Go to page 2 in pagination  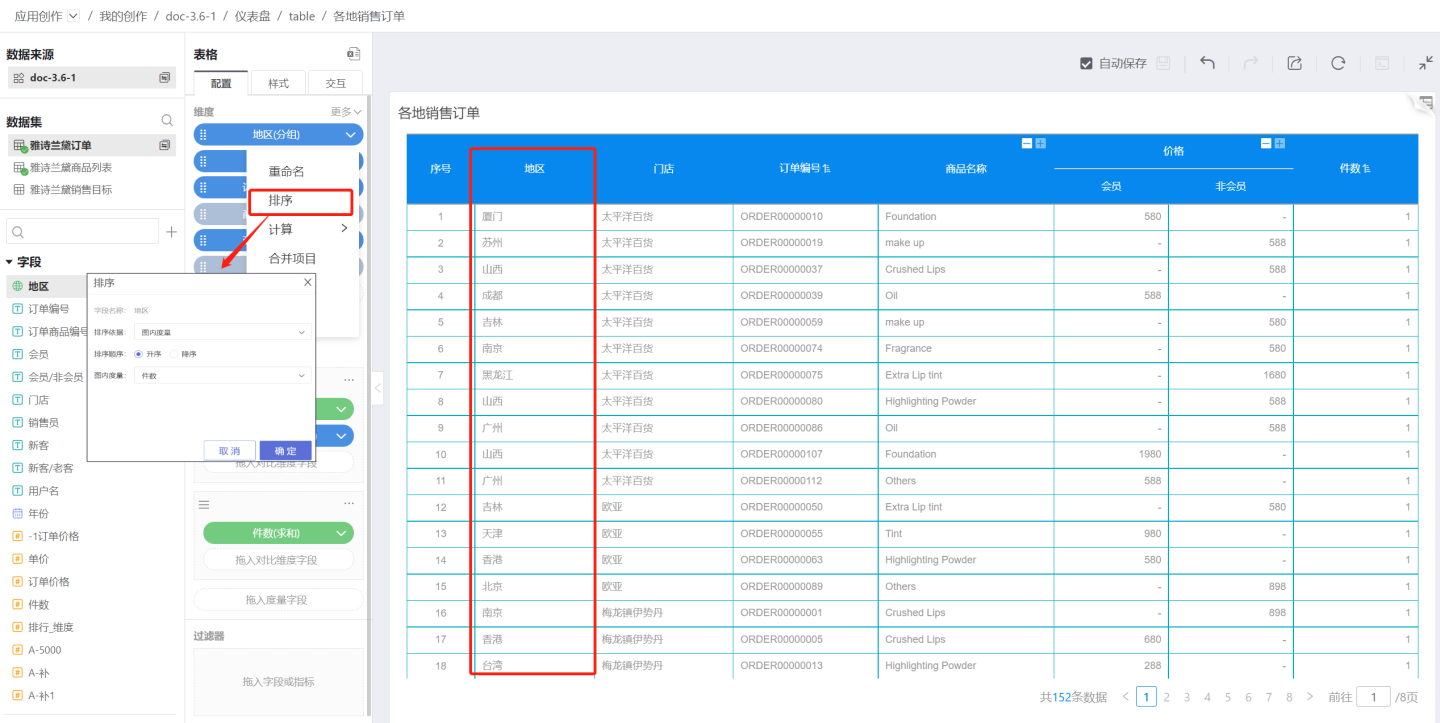1166,697
